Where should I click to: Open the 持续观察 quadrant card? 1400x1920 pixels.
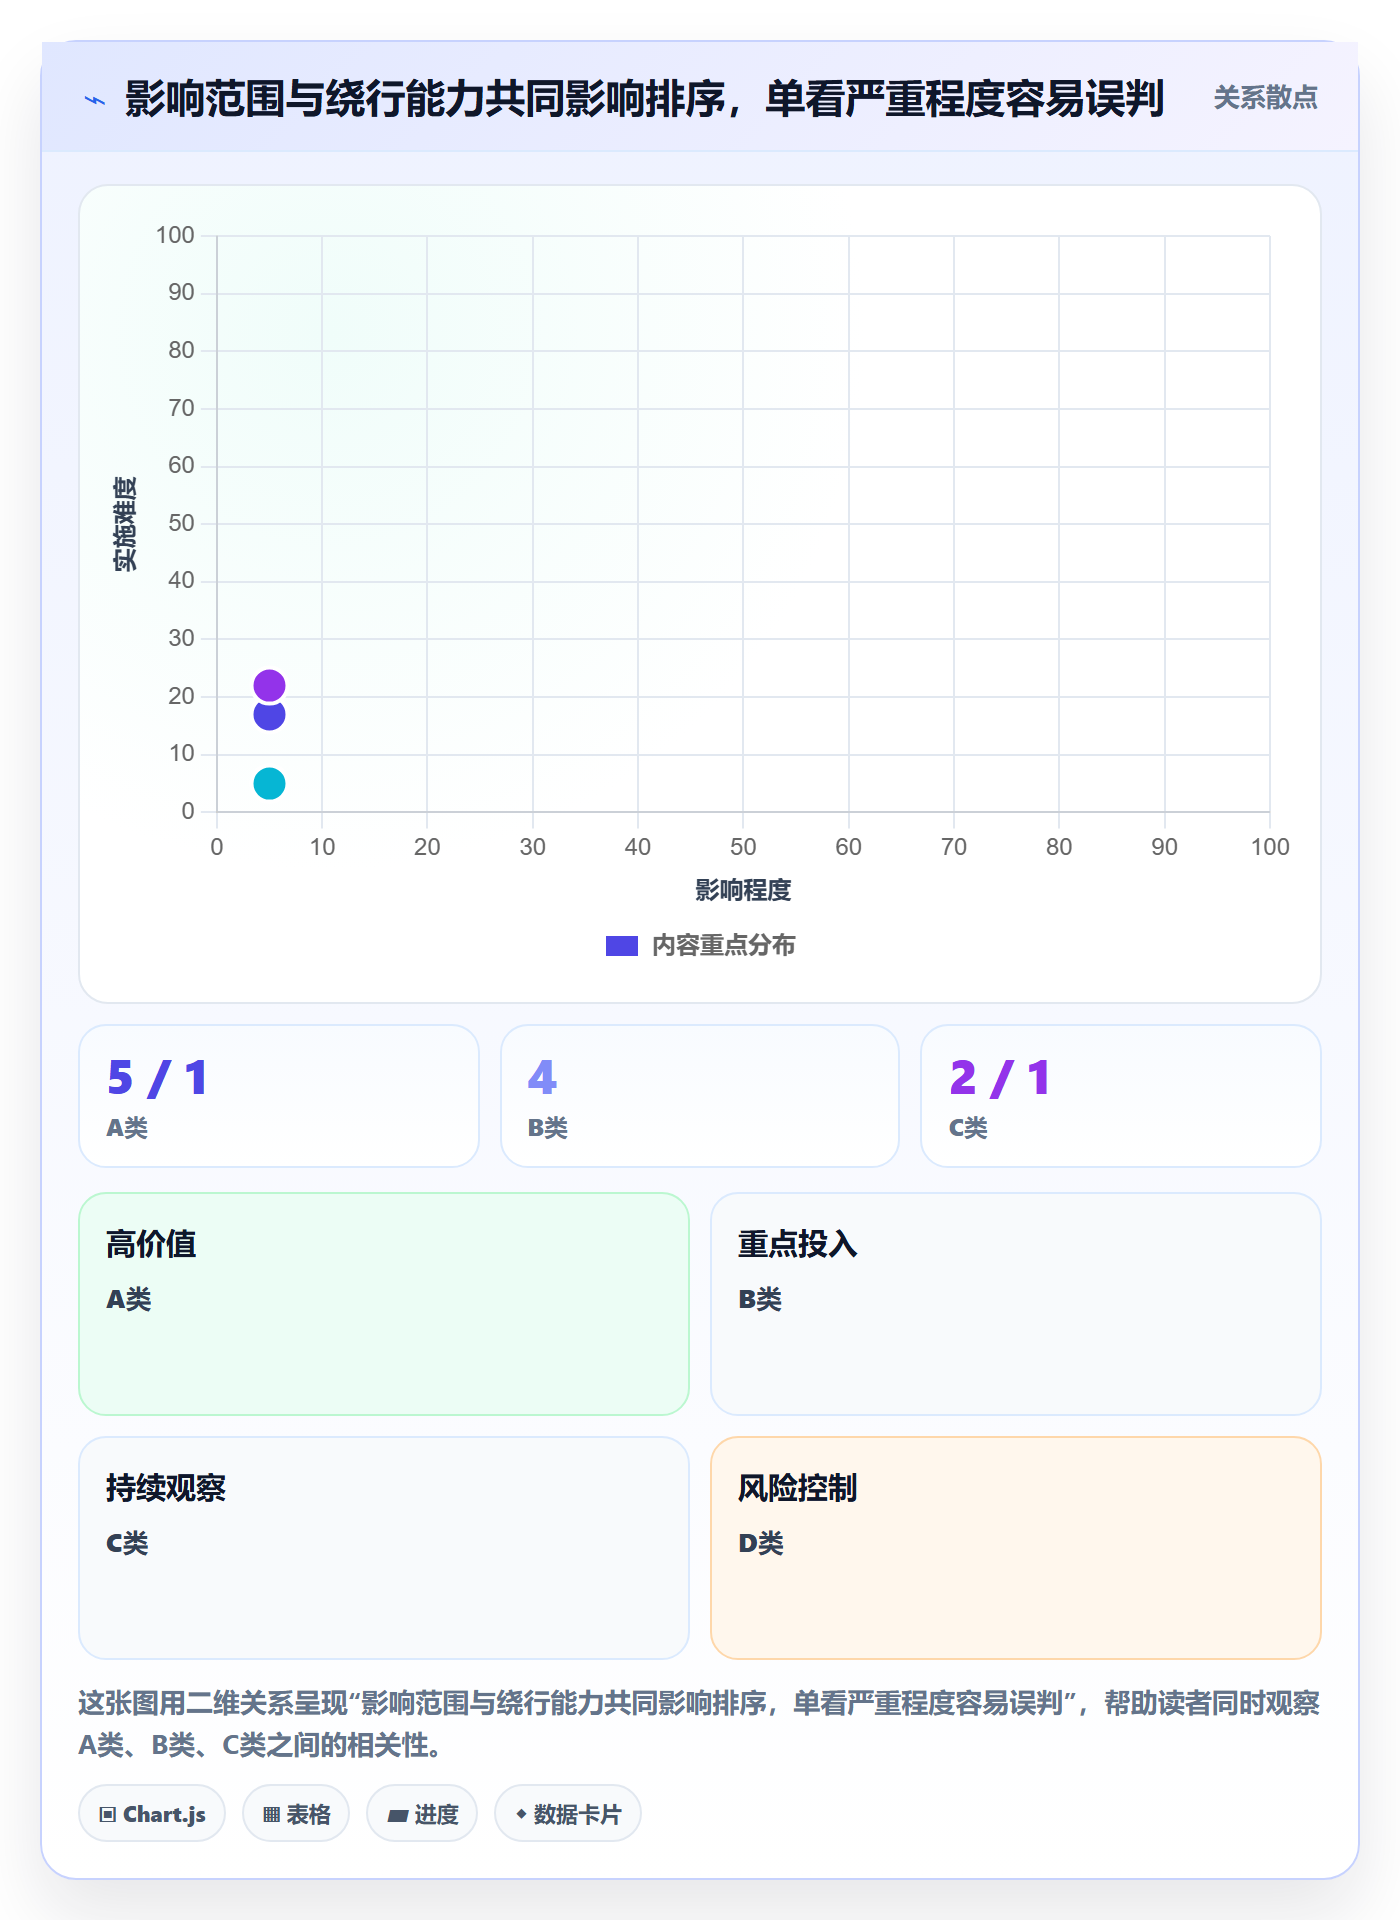click(x=384, y=1548)
